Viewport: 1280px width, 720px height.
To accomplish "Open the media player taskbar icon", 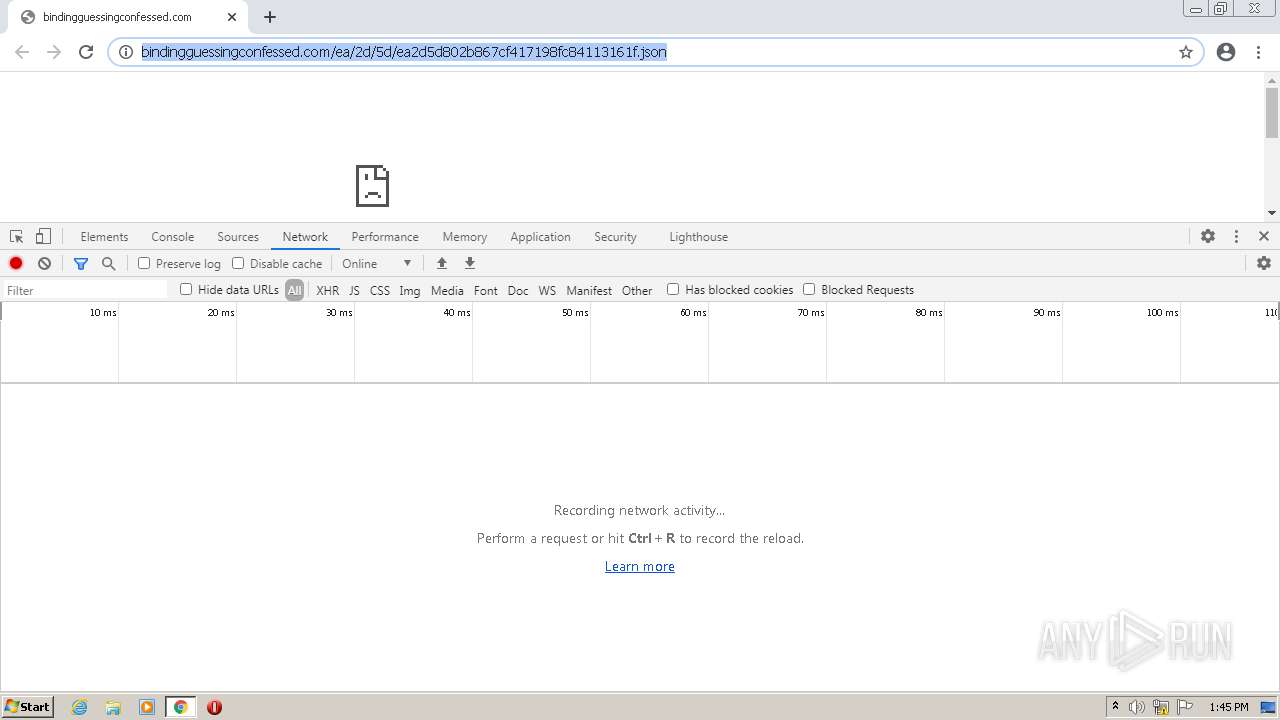I will click(147, 707).
